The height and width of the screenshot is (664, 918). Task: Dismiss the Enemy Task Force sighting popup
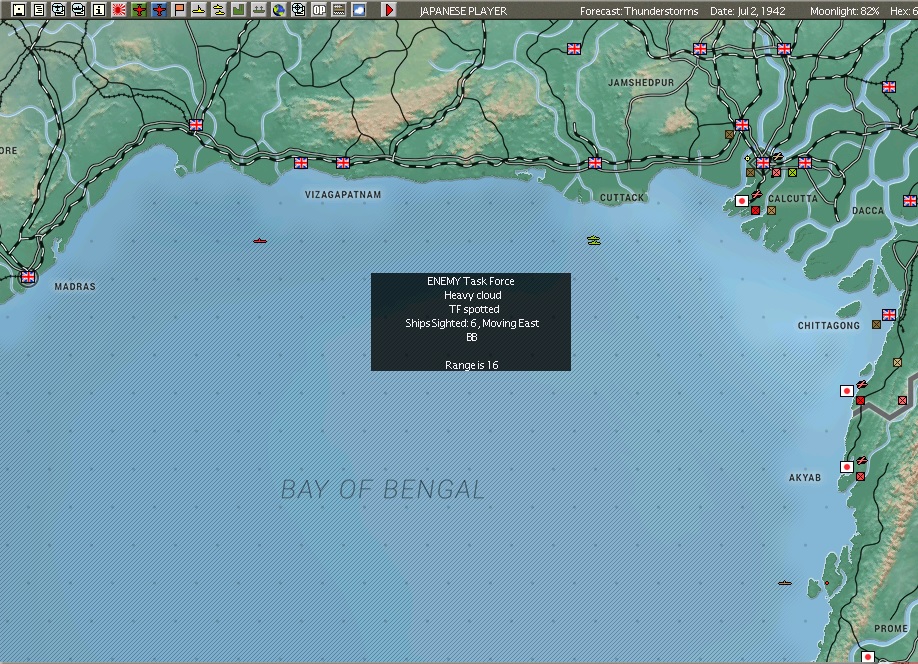pyautogui.click(x=470, y=320)
